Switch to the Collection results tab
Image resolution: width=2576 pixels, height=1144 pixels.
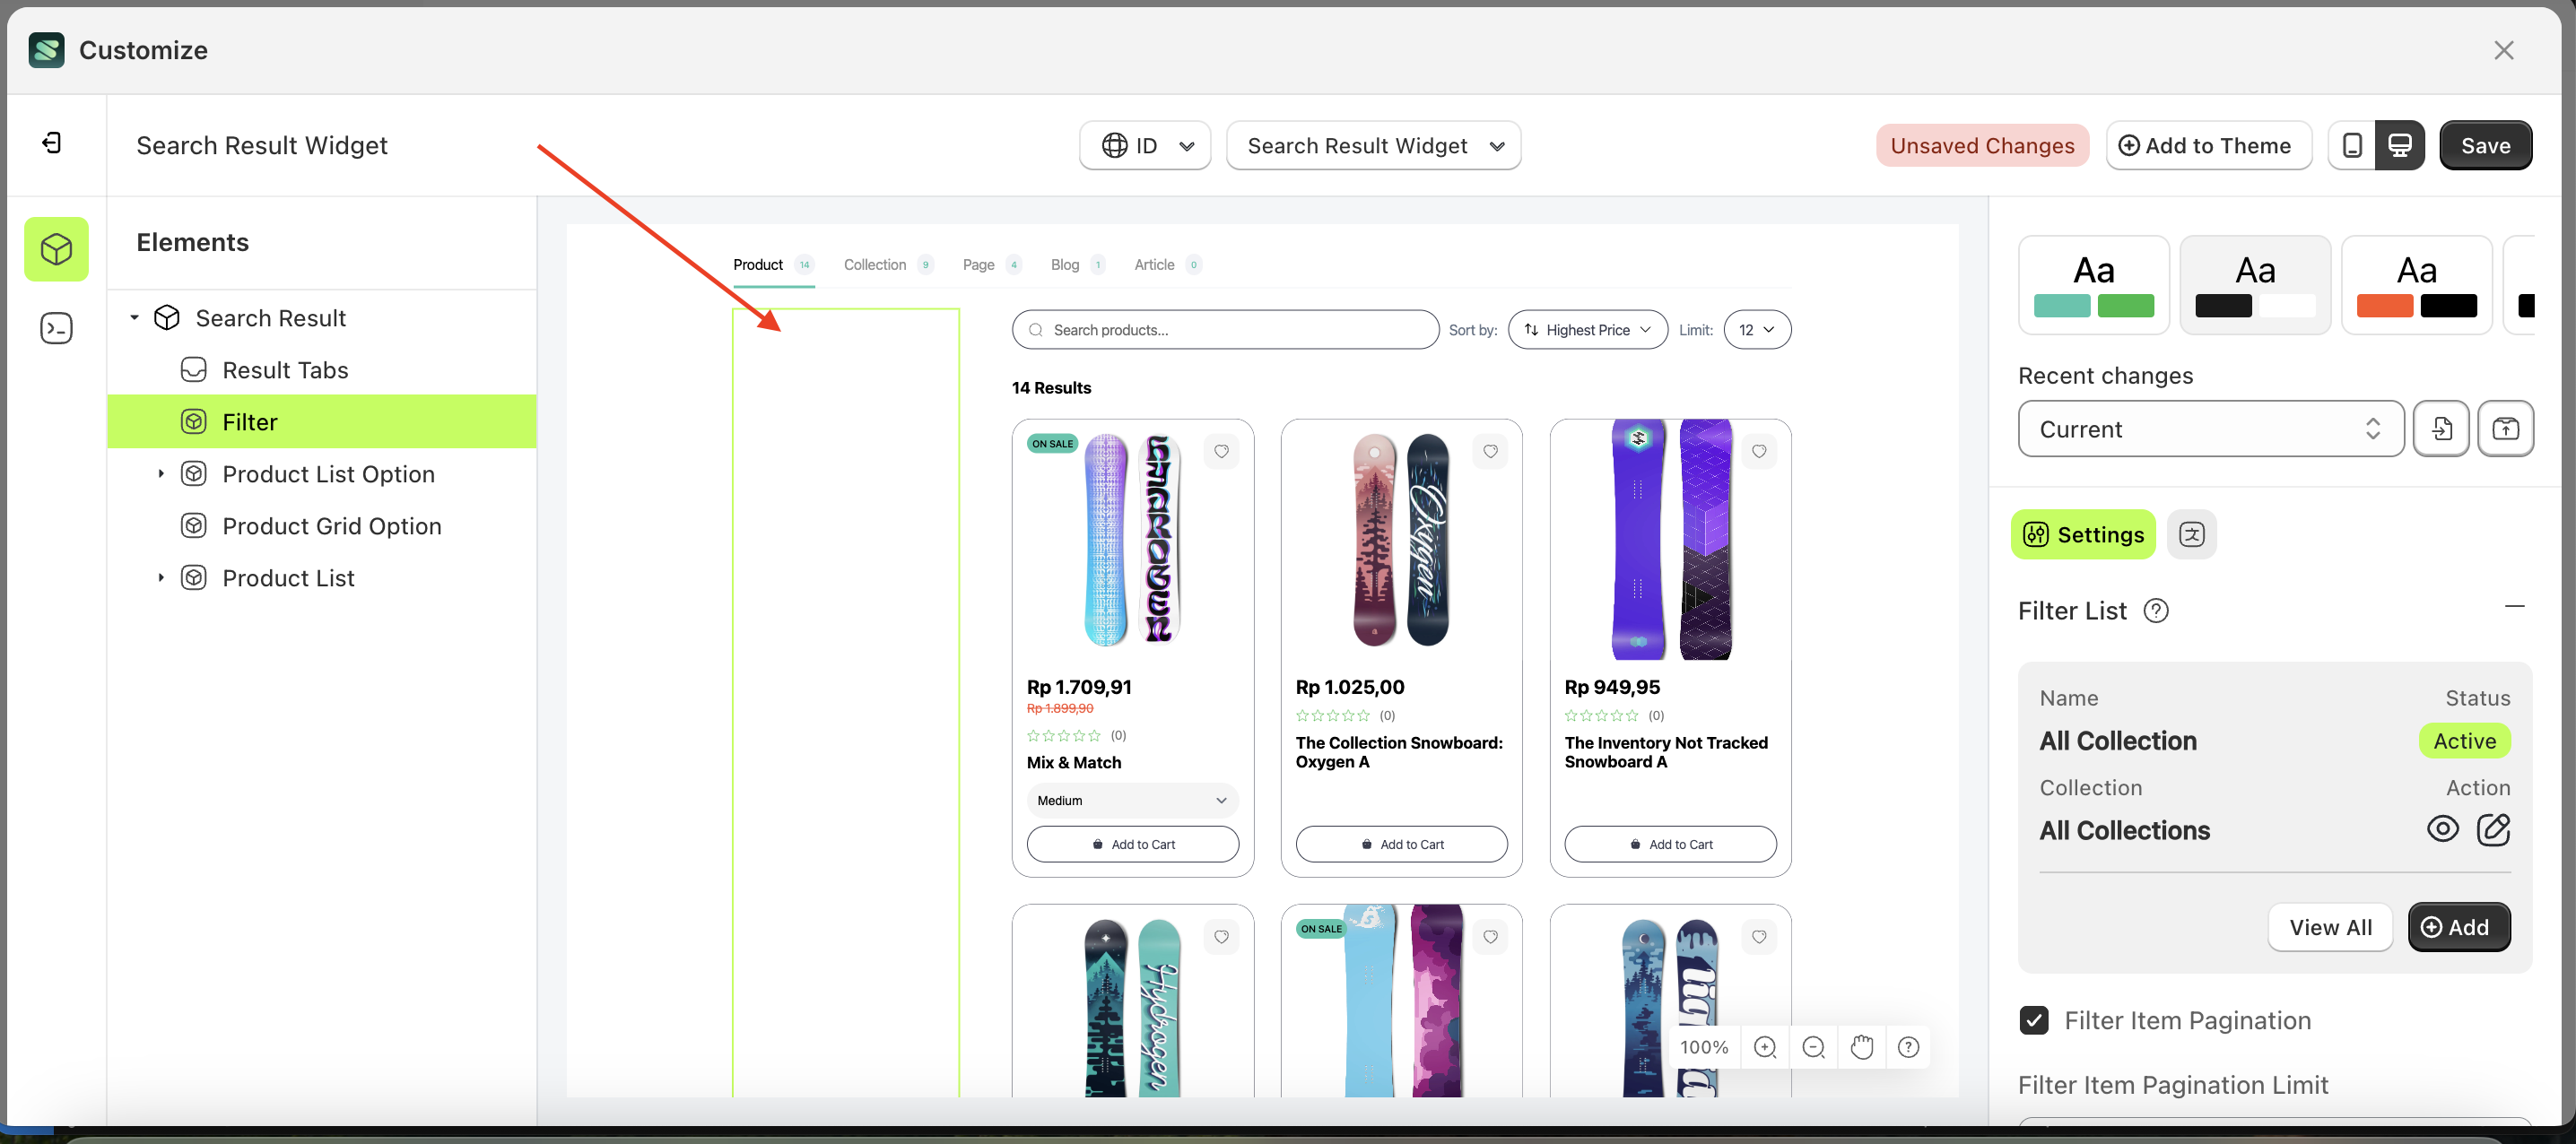[875, 264]
